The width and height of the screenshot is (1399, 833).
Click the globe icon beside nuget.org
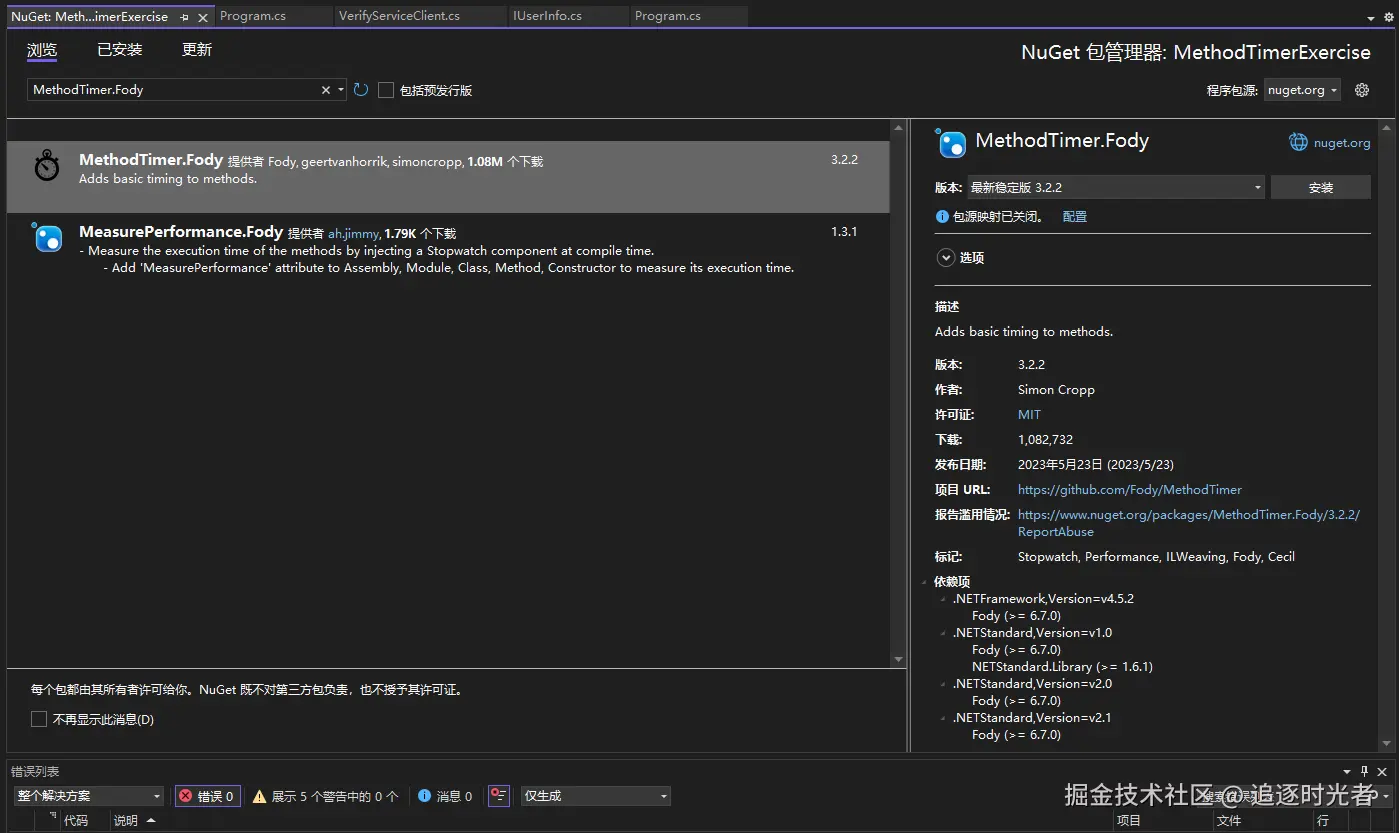pyautogui.click(x=1298, y=143)
